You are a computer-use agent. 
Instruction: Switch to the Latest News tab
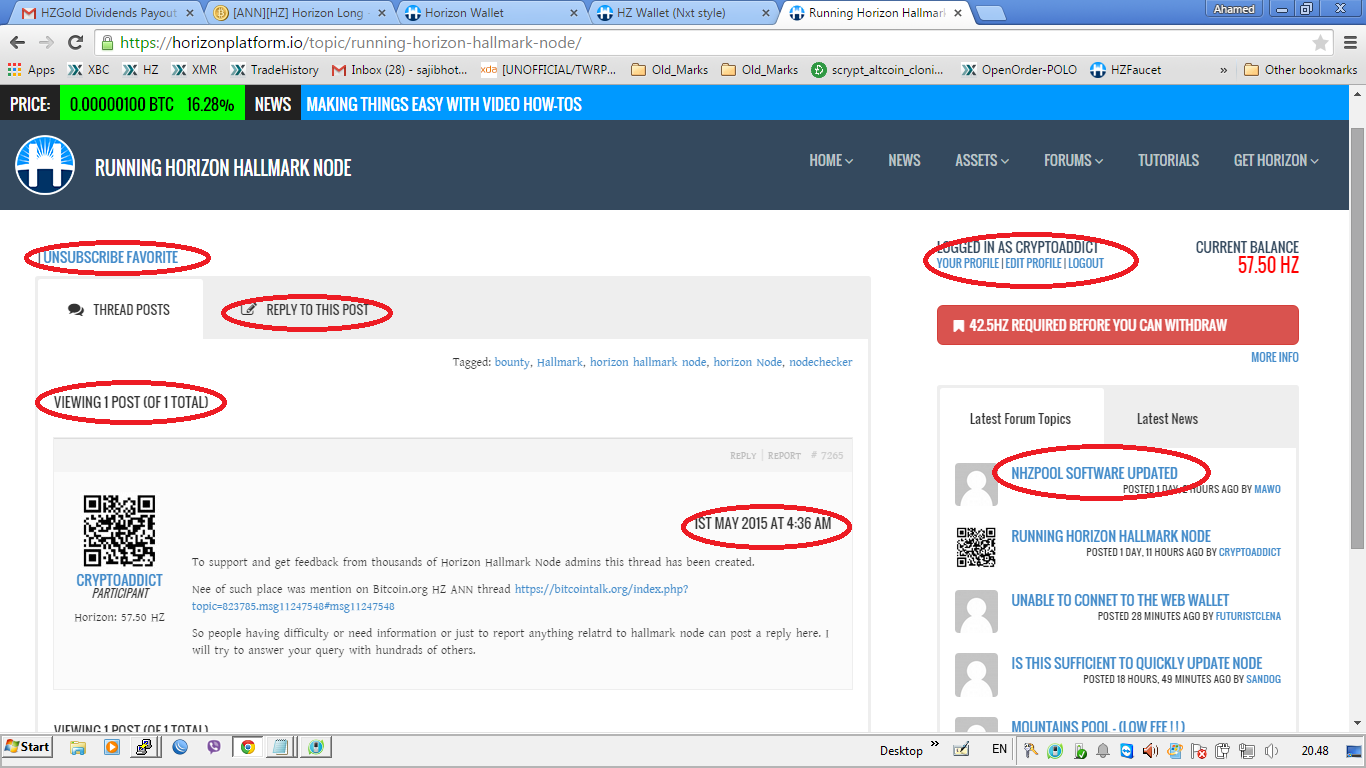pyautogui.click(x=1167, y=418)
